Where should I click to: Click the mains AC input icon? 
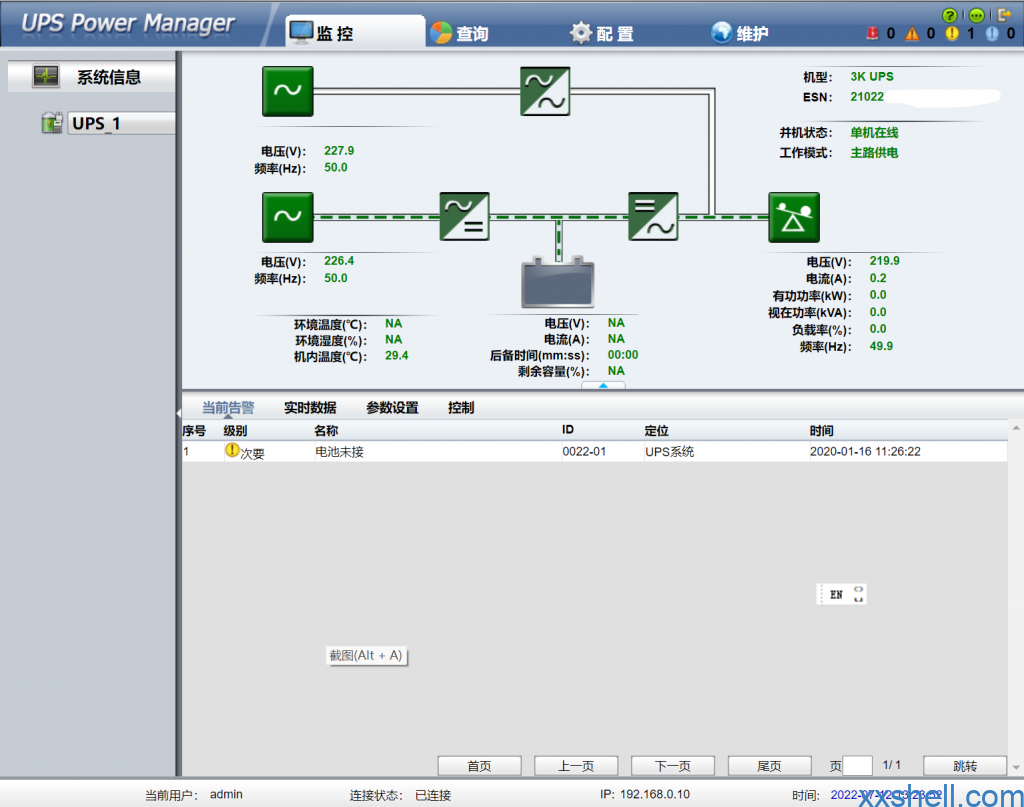tap(287, 217)
